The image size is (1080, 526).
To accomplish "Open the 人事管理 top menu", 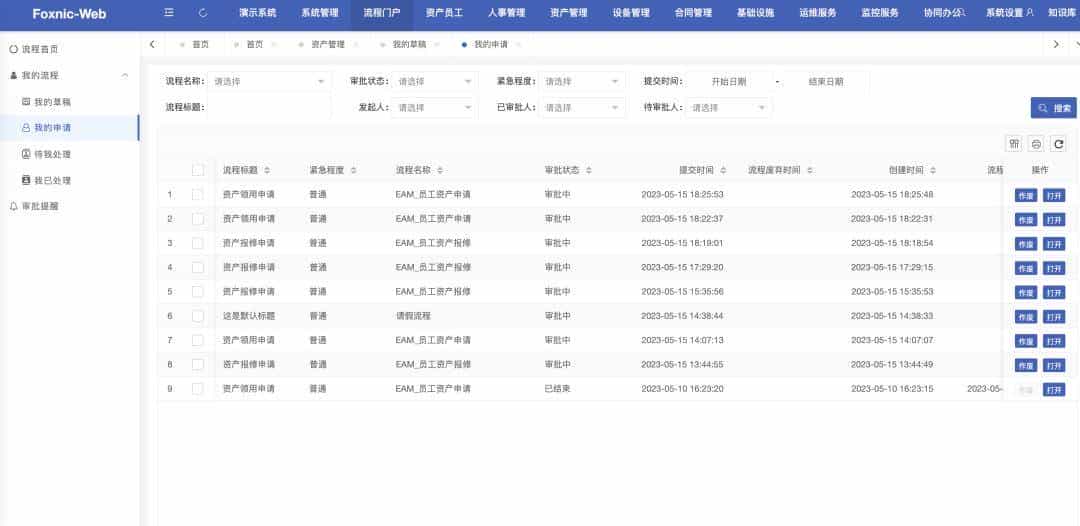I will coord(506,12).
